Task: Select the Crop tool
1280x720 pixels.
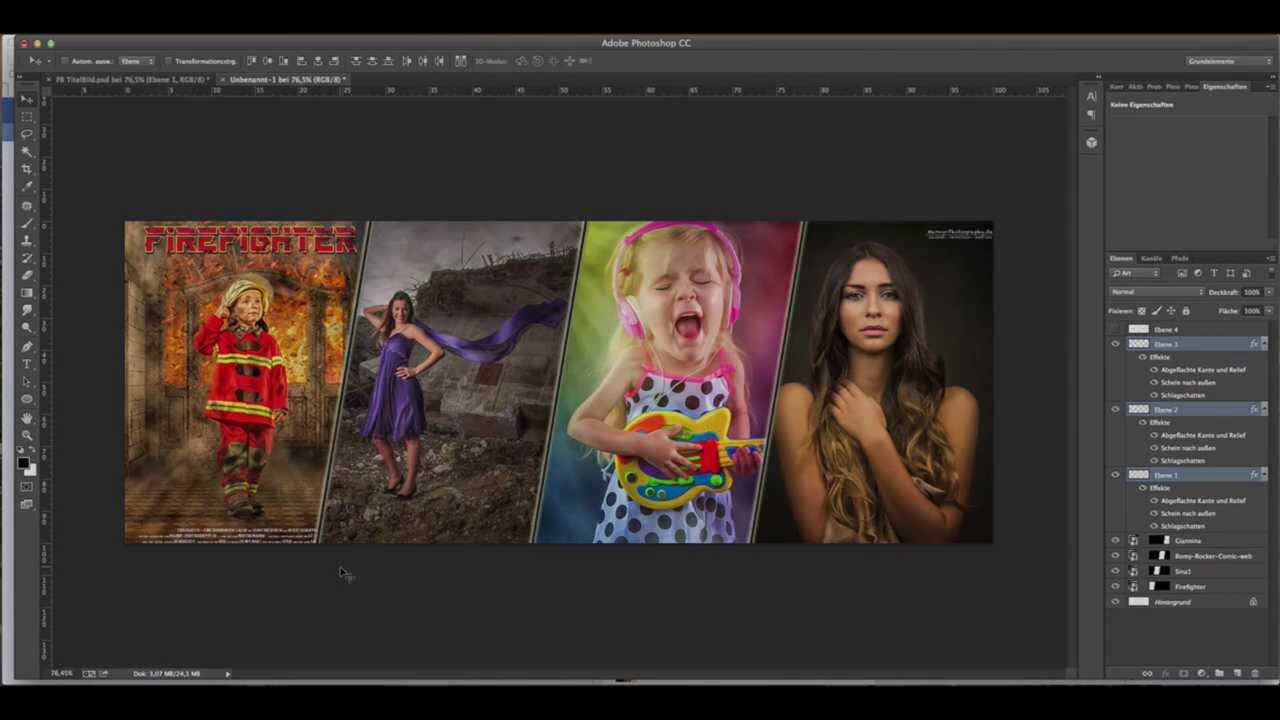Action: pyautogui.click(x=27, y=169)
